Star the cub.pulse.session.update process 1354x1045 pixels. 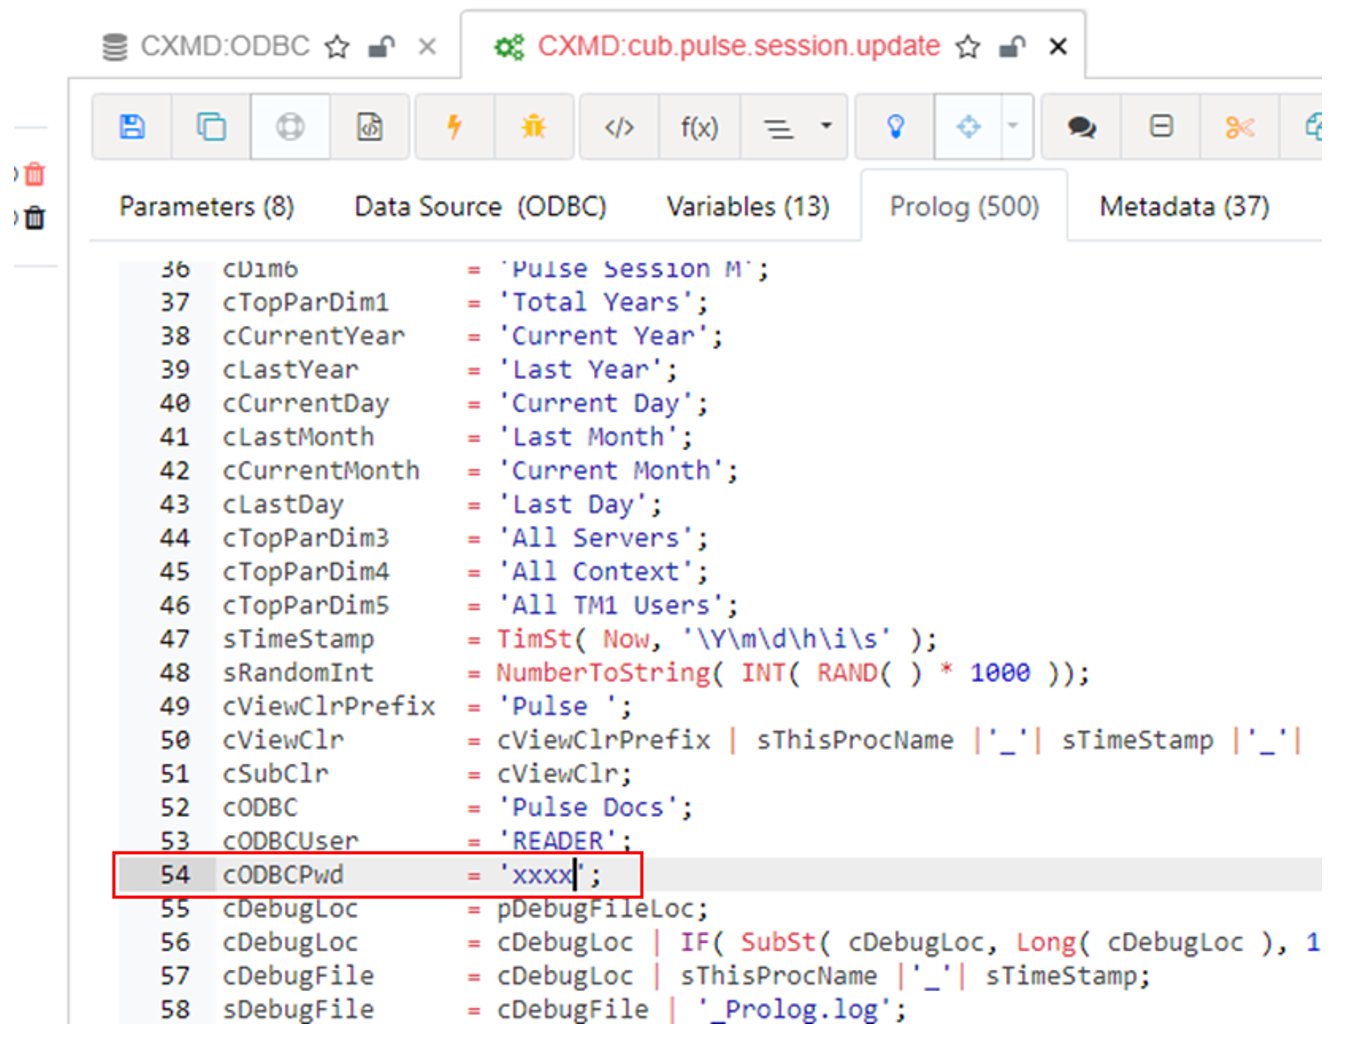967,46
